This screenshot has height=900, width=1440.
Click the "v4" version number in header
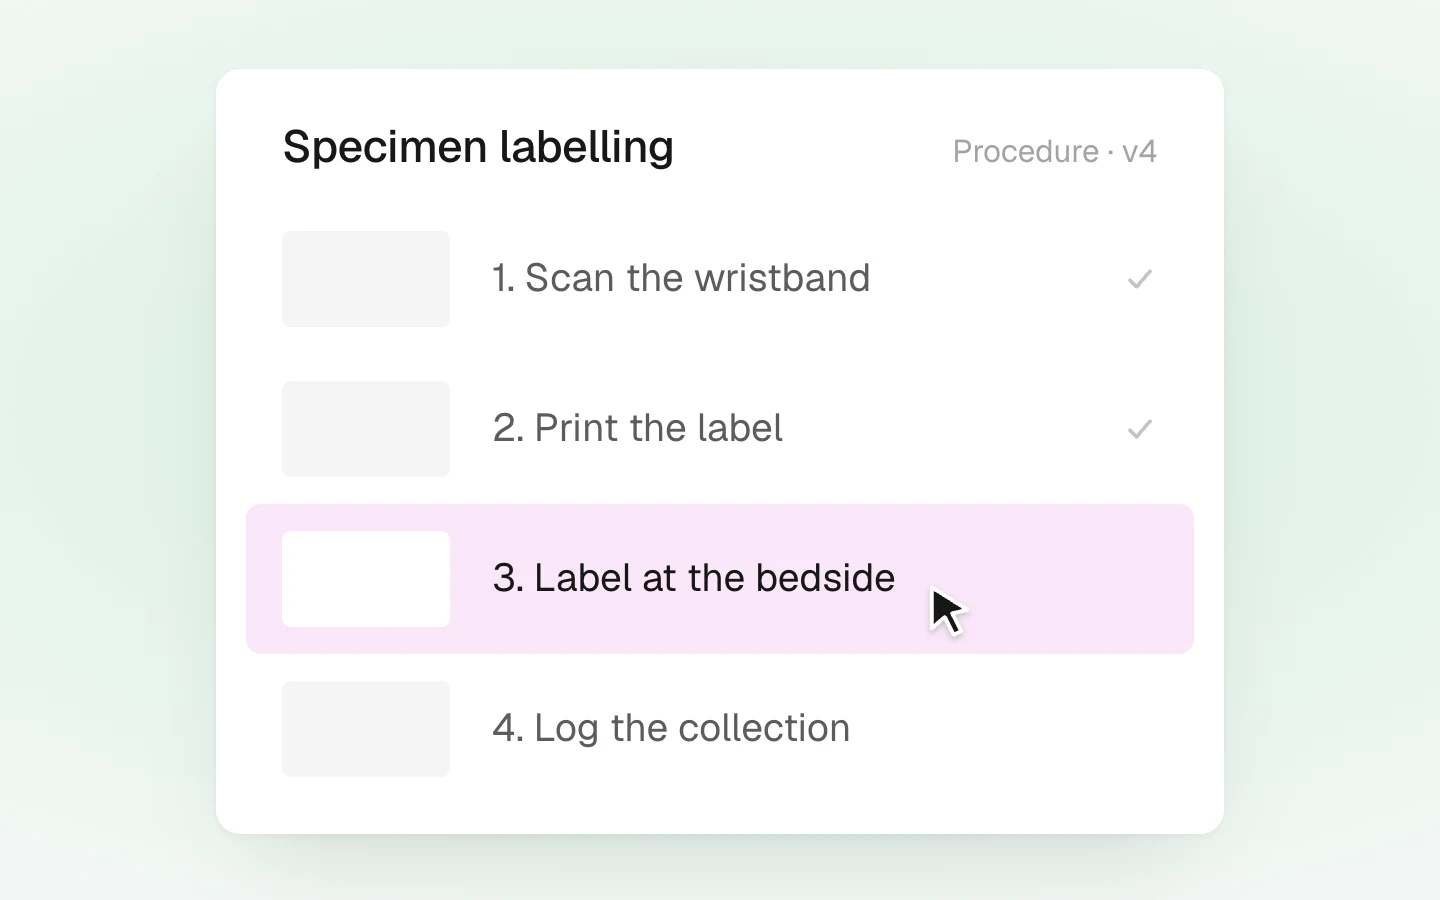point(1139,151)
